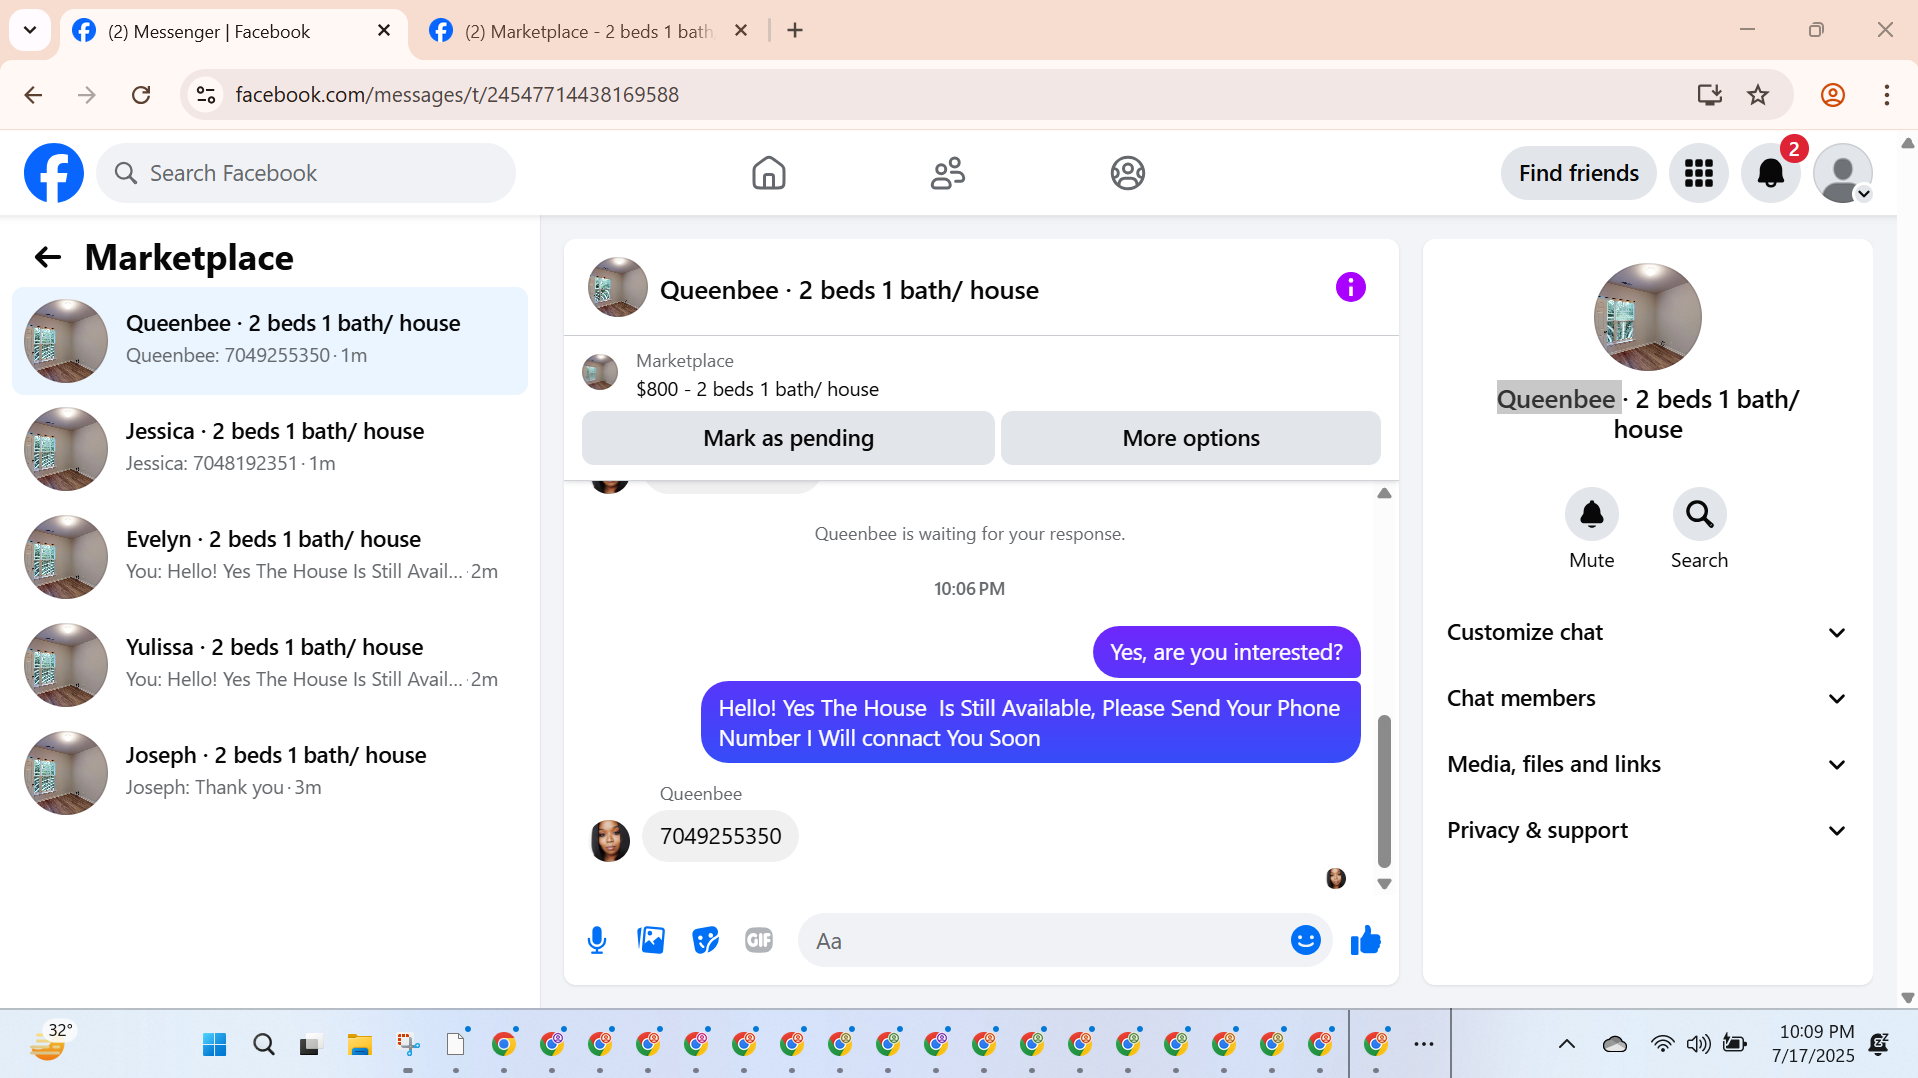Open the Chrome profile icon

coord(1832,95)
